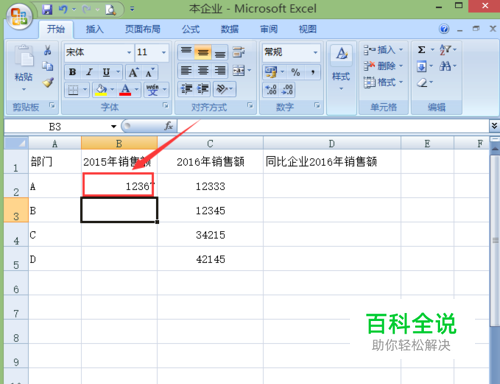Screen dimensions: 500x384
Task: Toggle wrap text in cell
Action: tap(239, 52)
